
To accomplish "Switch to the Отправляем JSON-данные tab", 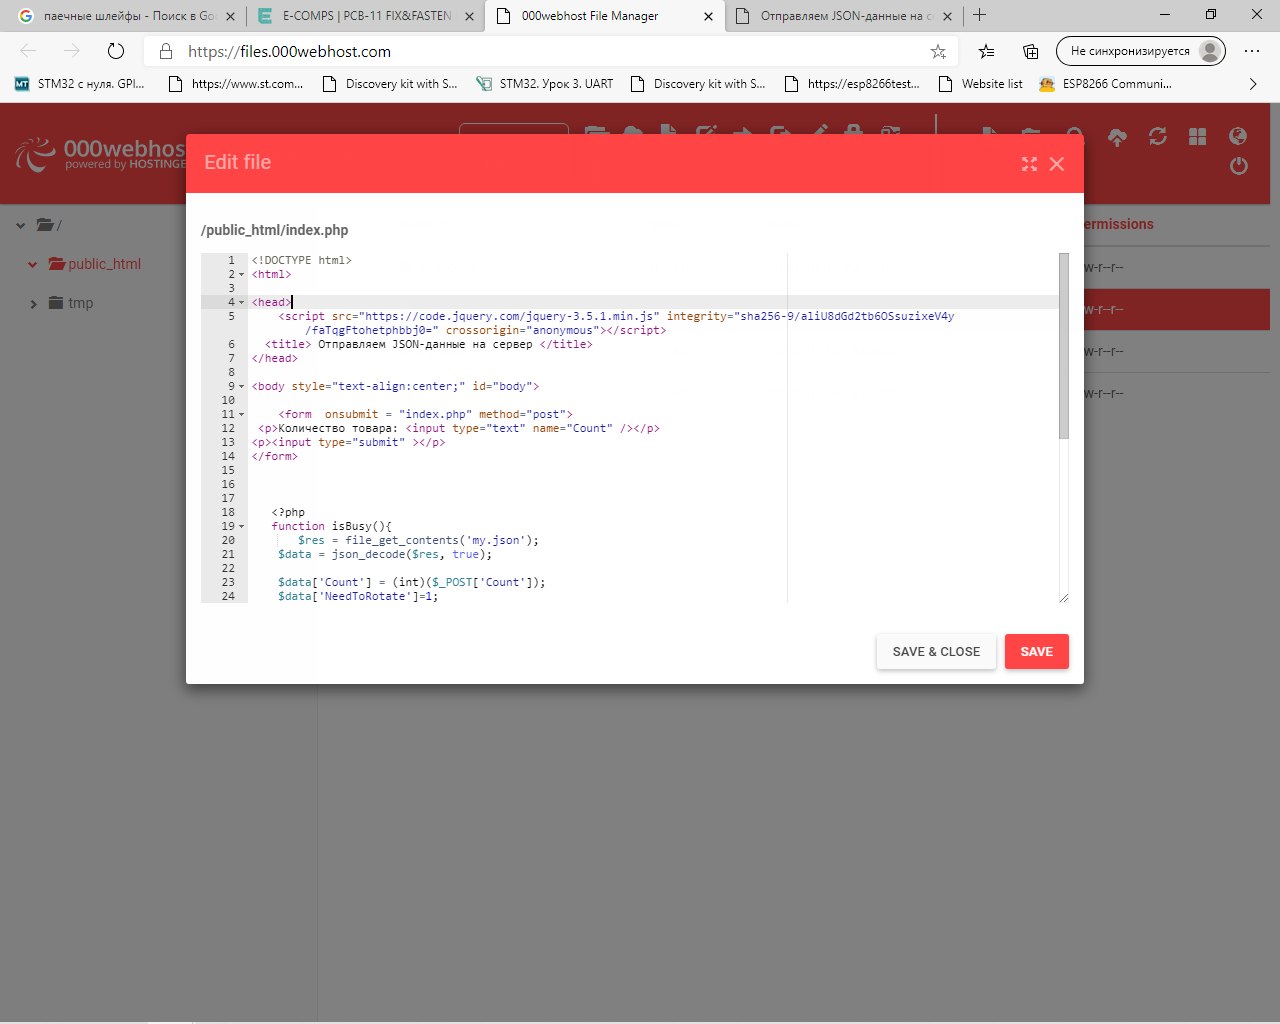I will (x=843, y=16).
